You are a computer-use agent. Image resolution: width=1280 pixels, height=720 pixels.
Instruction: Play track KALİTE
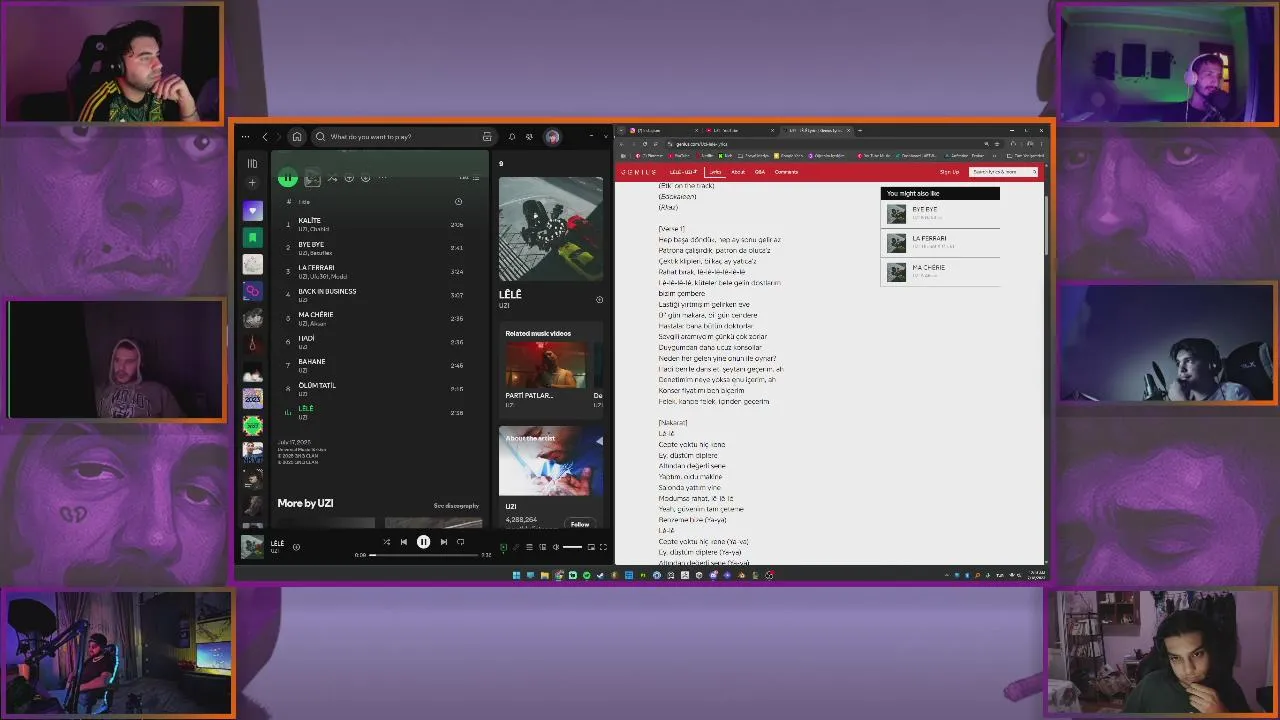pyautogui.click(x=380, y=224)
